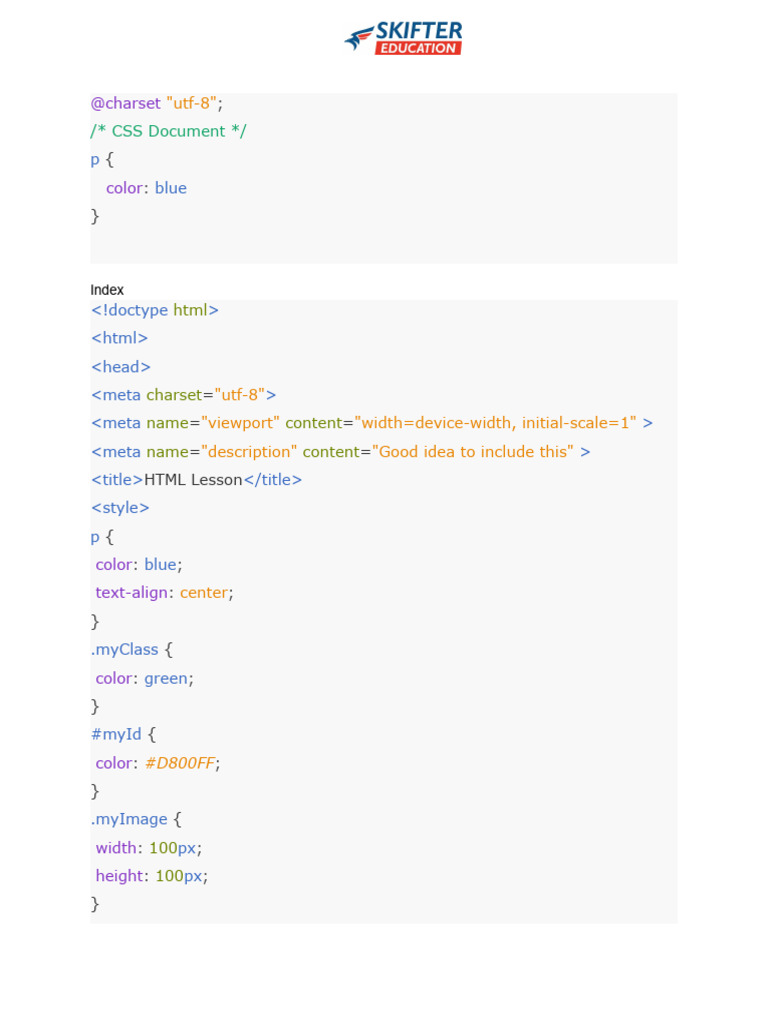Click the <!doctype html> line
Screen dimensions: 768x1024
[x=155, y=310]
